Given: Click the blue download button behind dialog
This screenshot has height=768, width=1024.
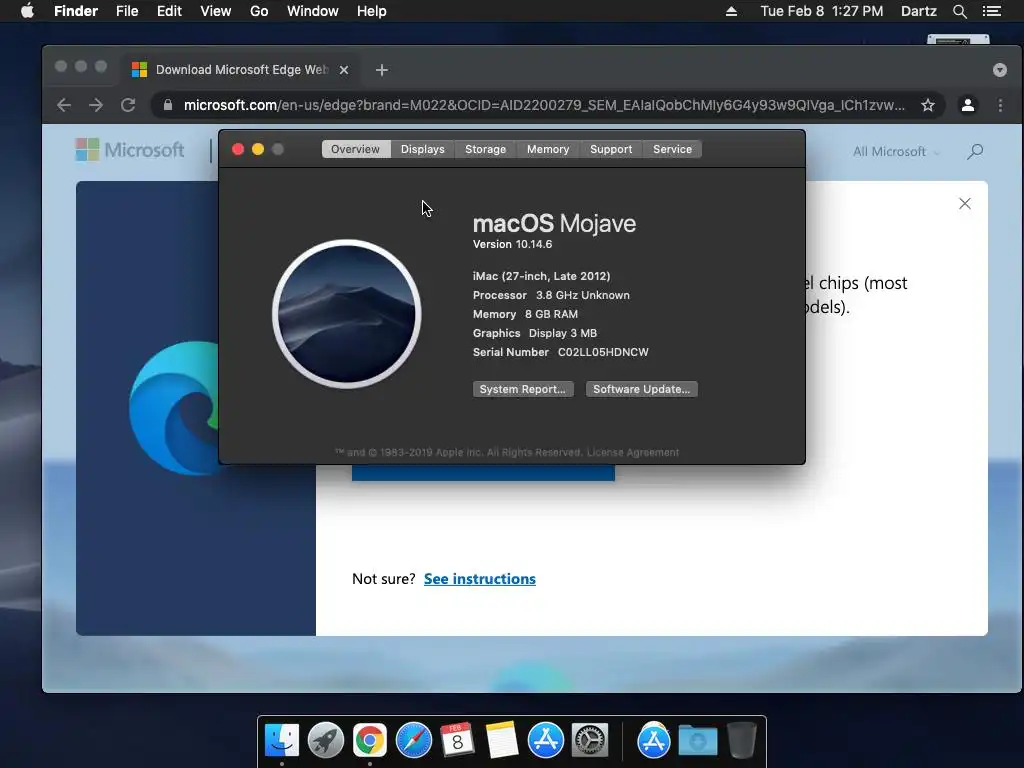Looking at the screenshot, I should [483, 473].
